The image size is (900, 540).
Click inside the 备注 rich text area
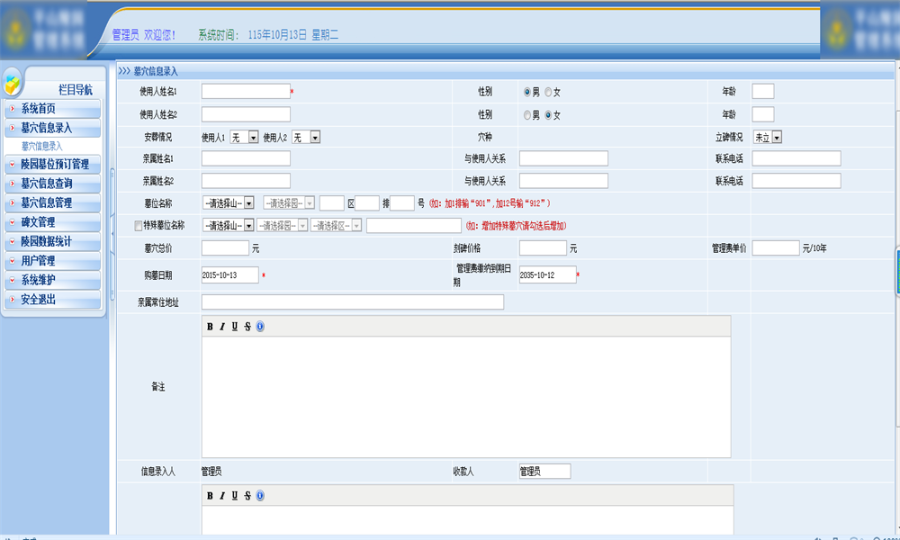click(x=466, y=397)
